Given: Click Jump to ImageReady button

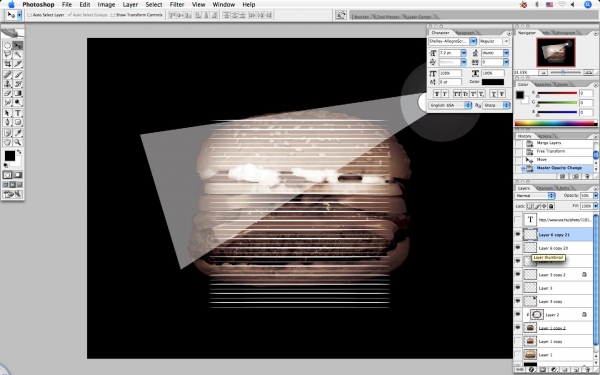Looking at the screenshot, I should pyautogui.click(x=13, y=194).
